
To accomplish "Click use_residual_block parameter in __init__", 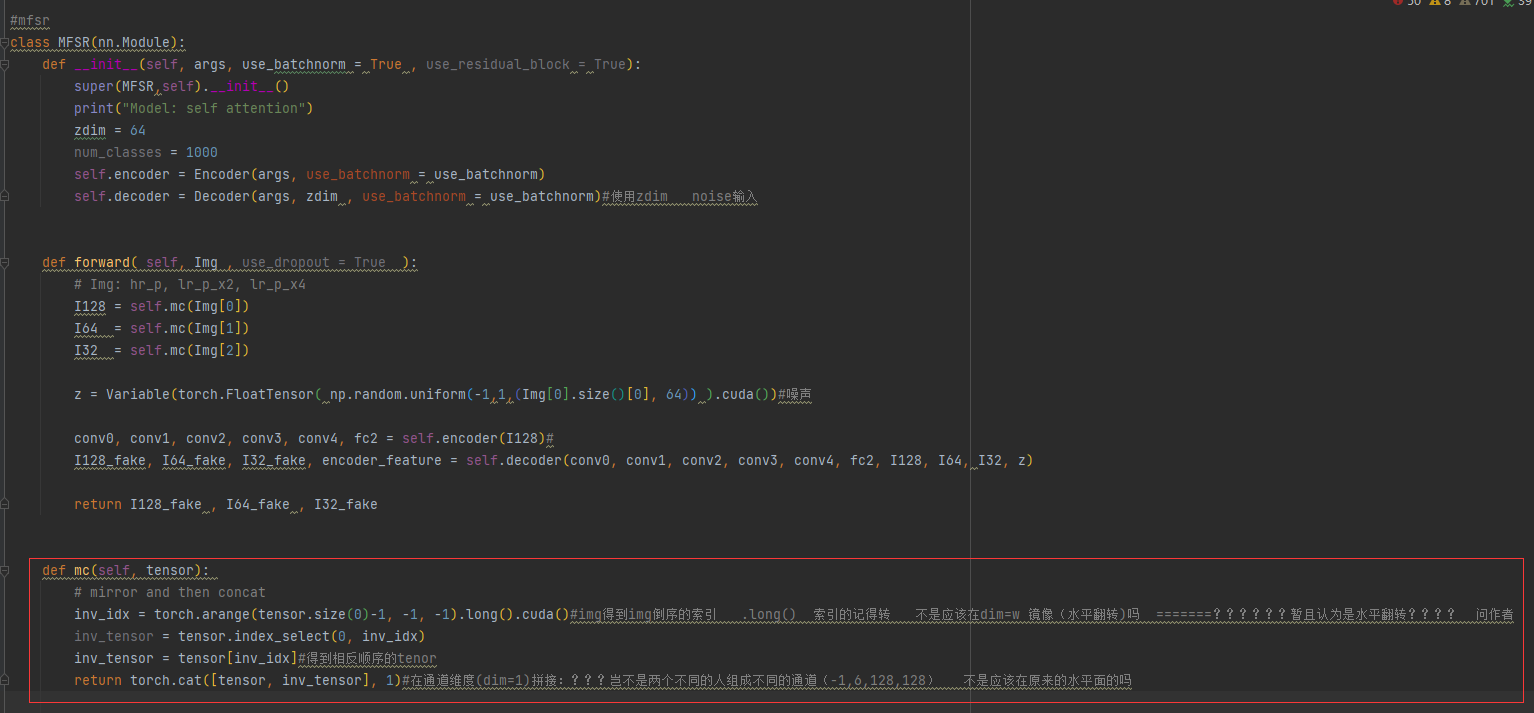I will 498,64.
